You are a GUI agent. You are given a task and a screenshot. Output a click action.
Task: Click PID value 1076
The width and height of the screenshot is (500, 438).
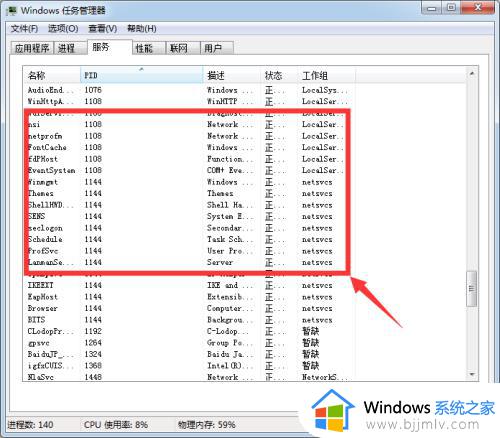click(x=93, y=90)
